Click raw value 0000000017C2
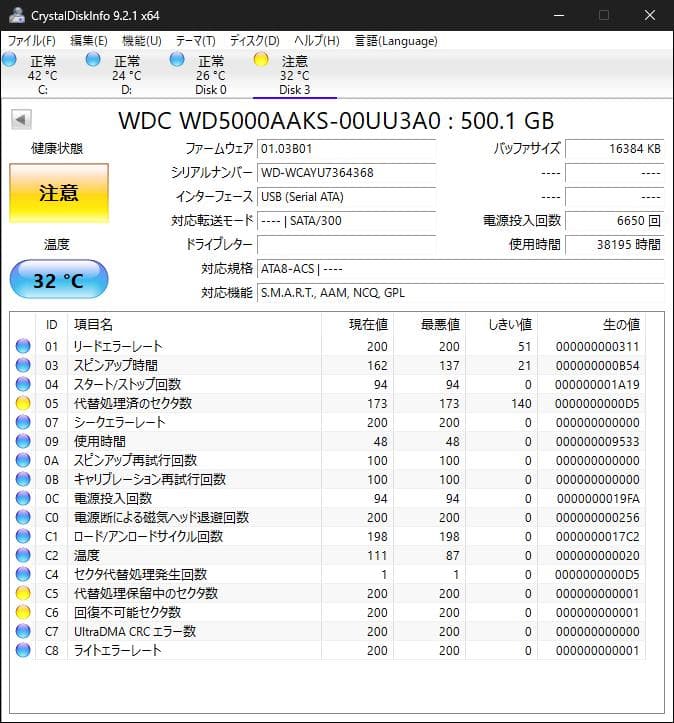Viewport: 674px width, 723px height. [597, 537]
